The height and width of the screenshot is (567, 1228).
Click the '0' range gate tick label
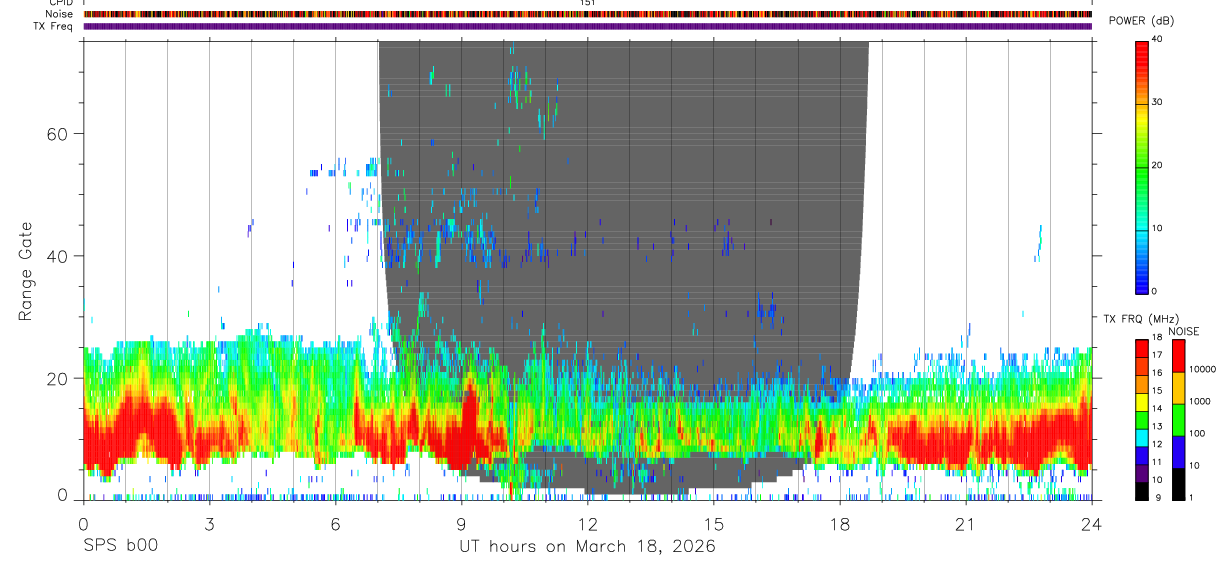[x=64, y=493]
